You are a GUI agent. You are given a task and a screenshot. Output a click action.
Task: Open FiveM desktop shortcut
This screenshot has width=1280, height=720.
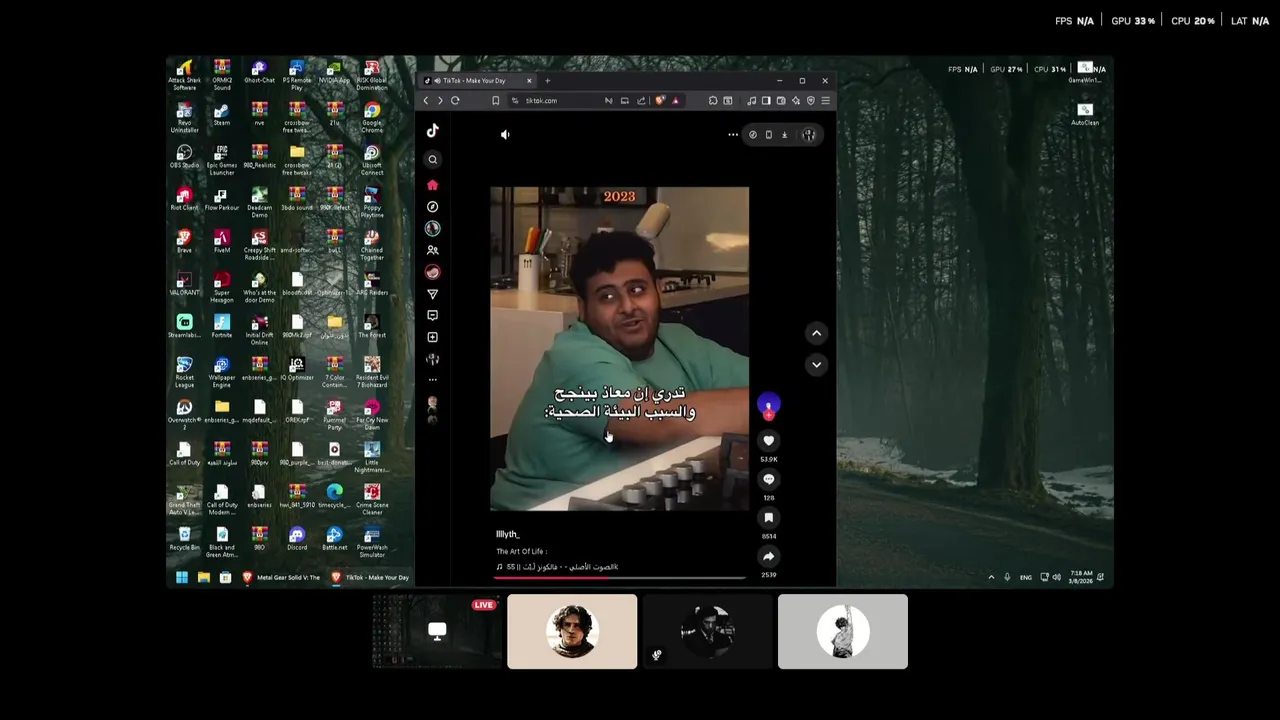(221, 241)
